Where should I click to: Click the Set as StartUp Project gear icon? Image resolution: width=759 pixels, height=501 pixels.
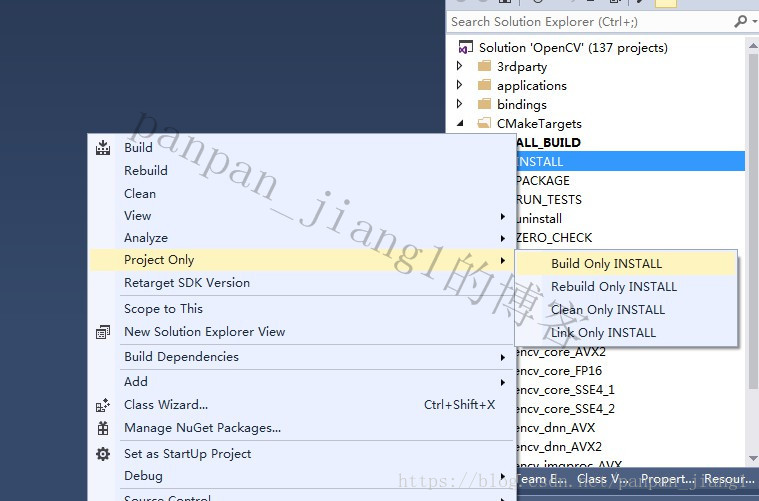point(103,454)
